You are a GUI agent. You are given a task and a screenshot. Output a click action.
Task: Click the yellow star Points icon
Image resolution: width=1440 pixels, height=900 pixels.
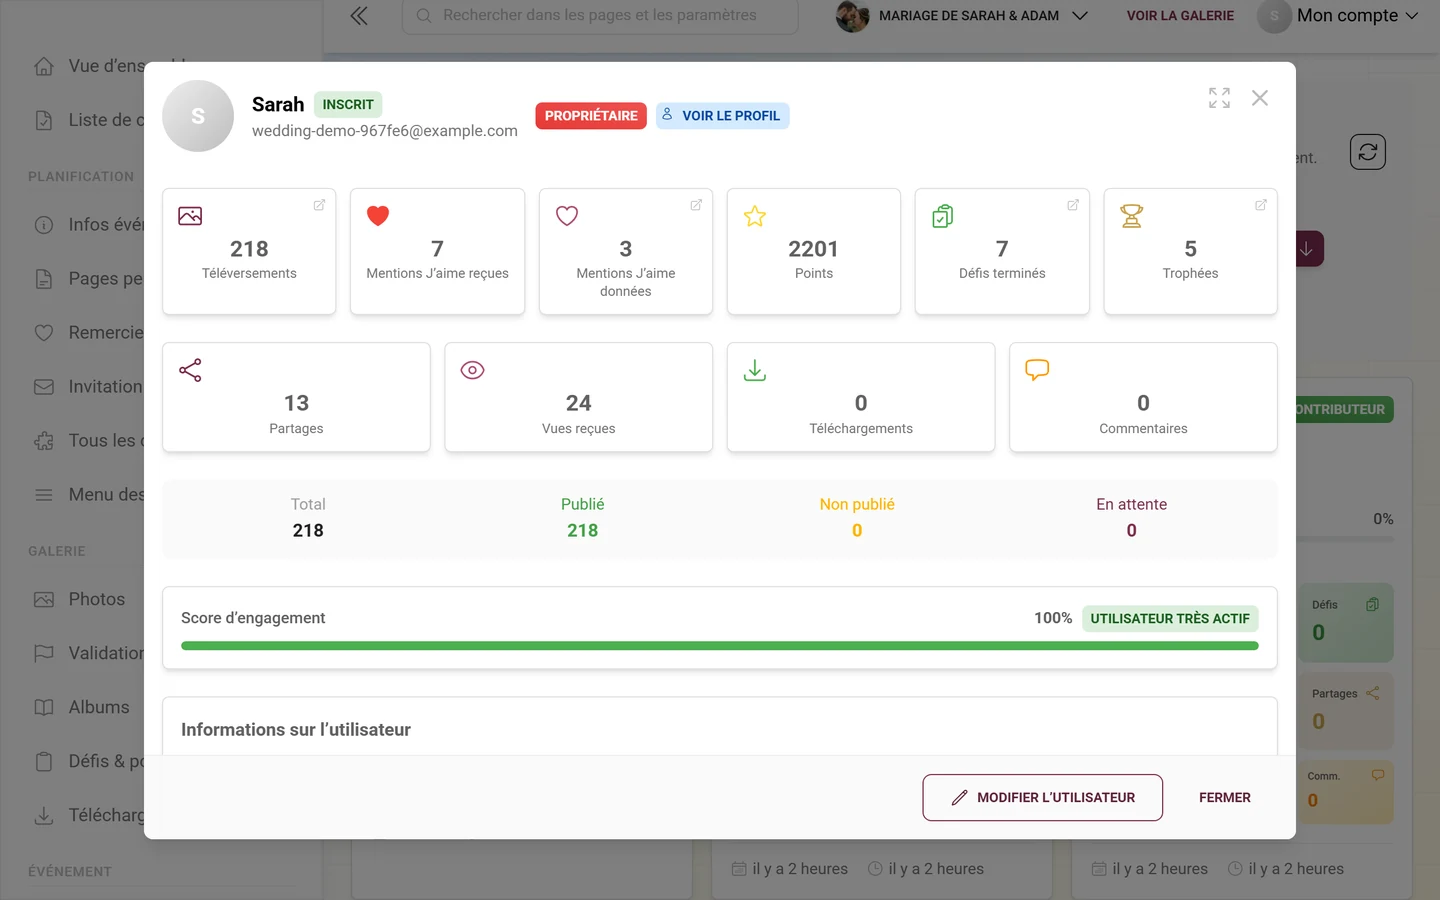pyautogui.click(x=755, y=216)
